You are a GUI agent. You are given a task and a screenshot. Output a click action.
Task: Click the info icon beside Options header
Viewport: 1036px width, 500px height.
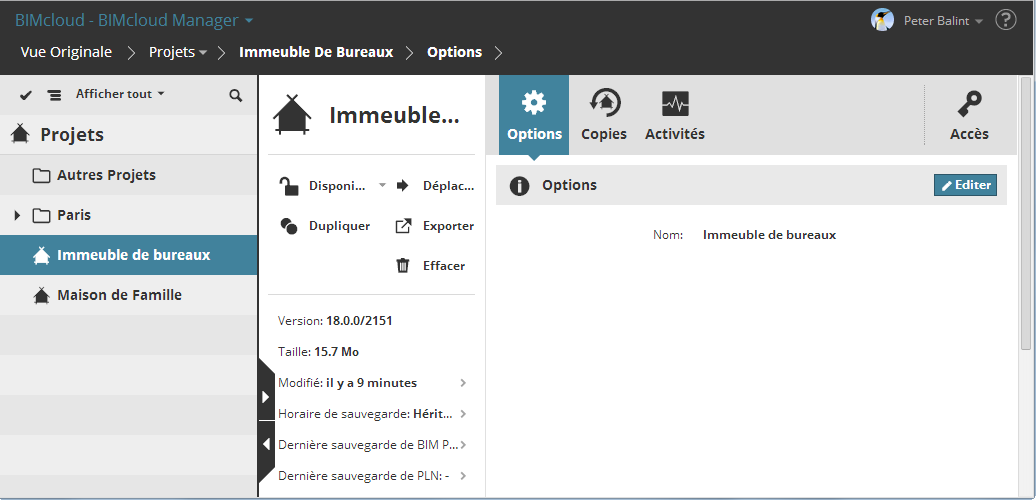point(519,186)
